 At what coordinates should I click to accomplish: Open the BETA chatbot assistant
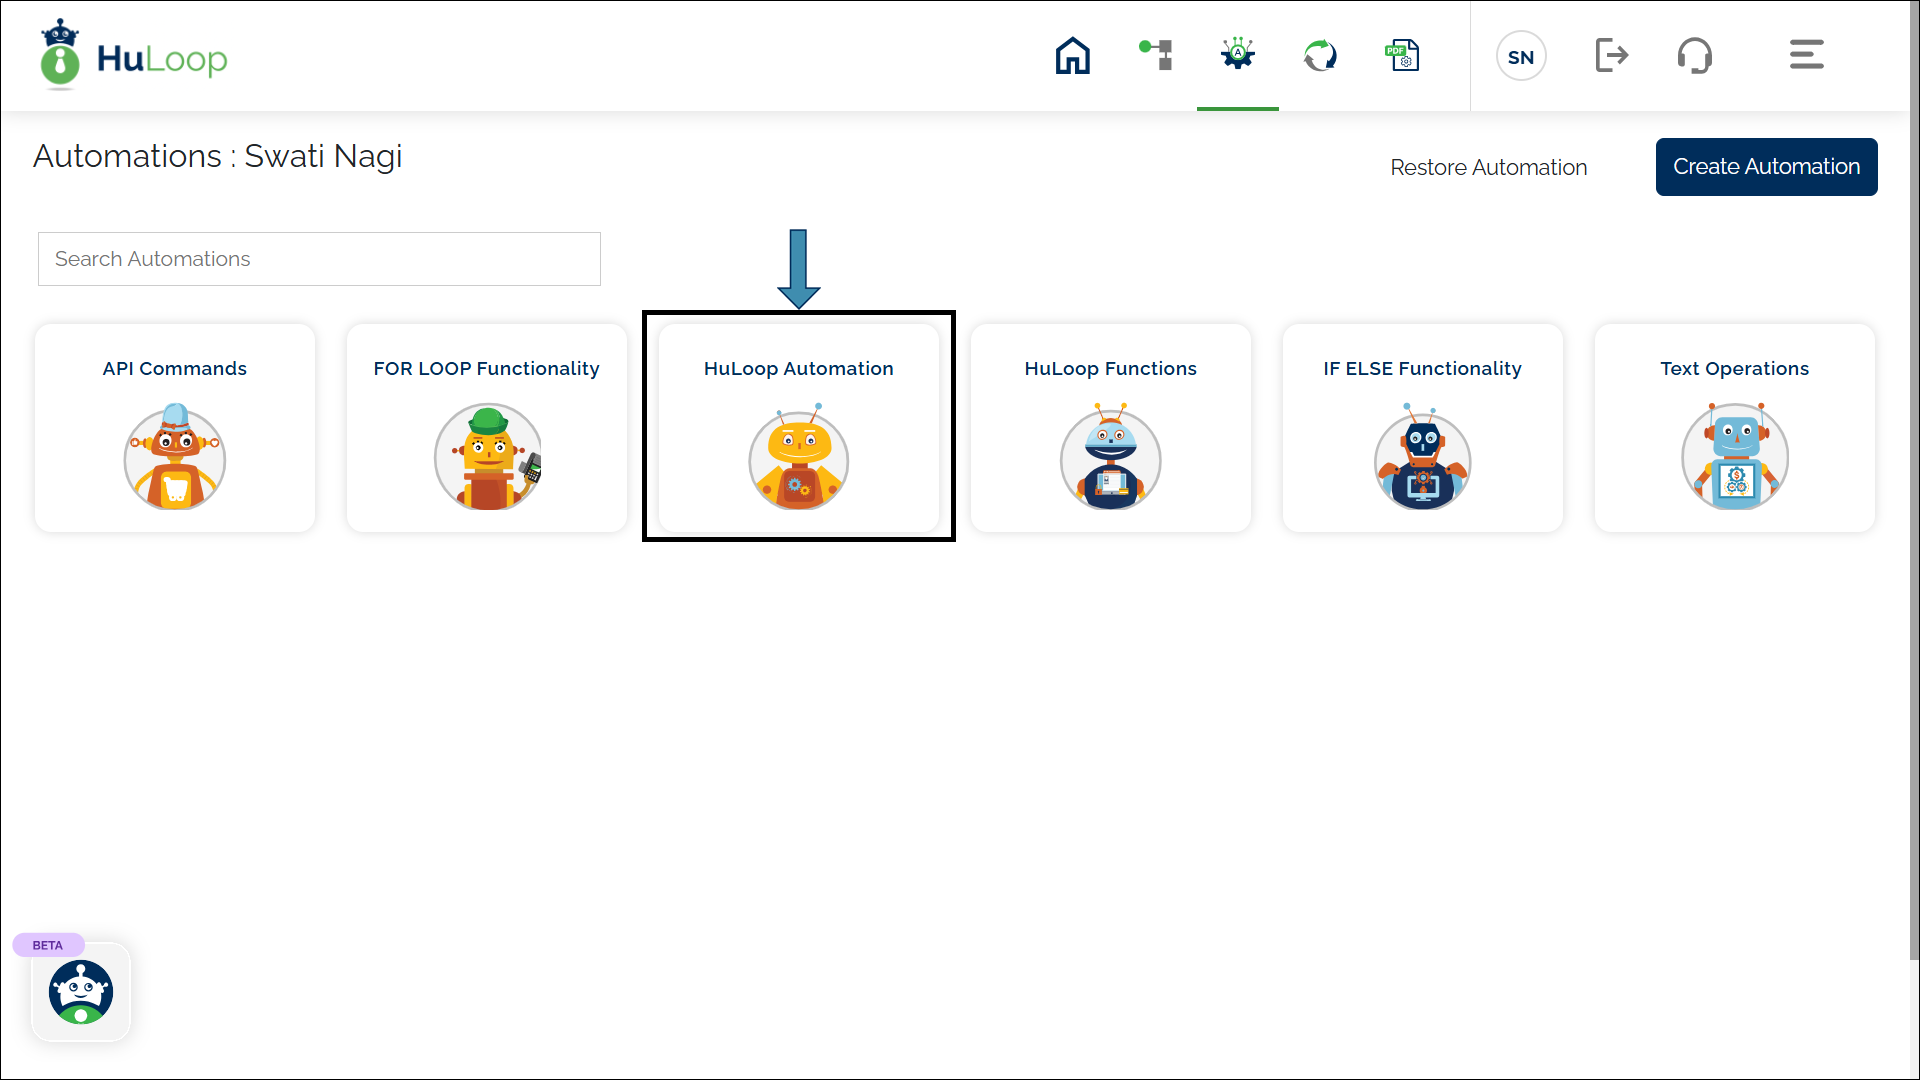coord(81,992)
